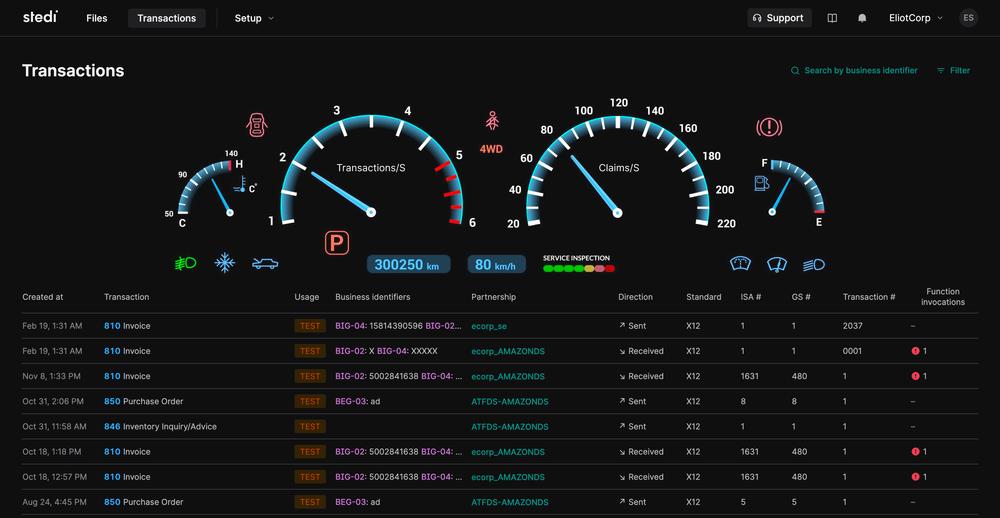Screen dimensions: 1000x518
Task: Click the windshield wiper icon
Action: pos(777,264)
